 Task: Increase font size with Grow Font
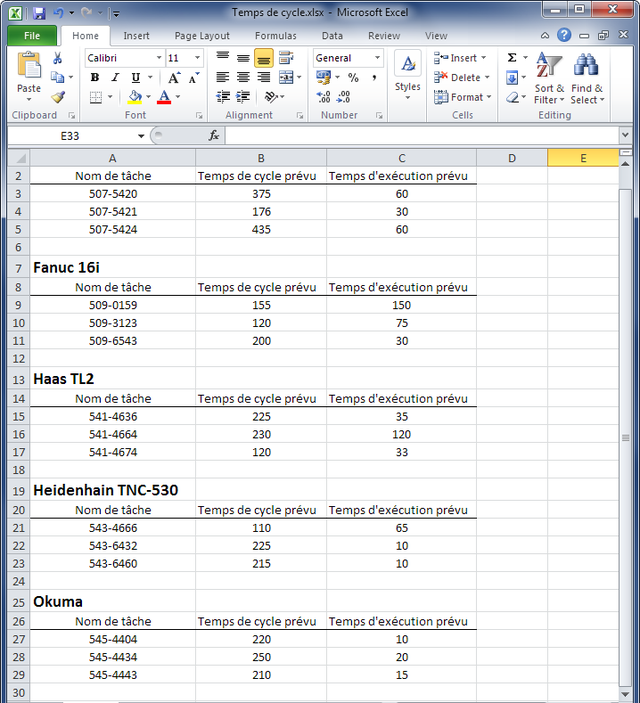(x=174, y=78)
